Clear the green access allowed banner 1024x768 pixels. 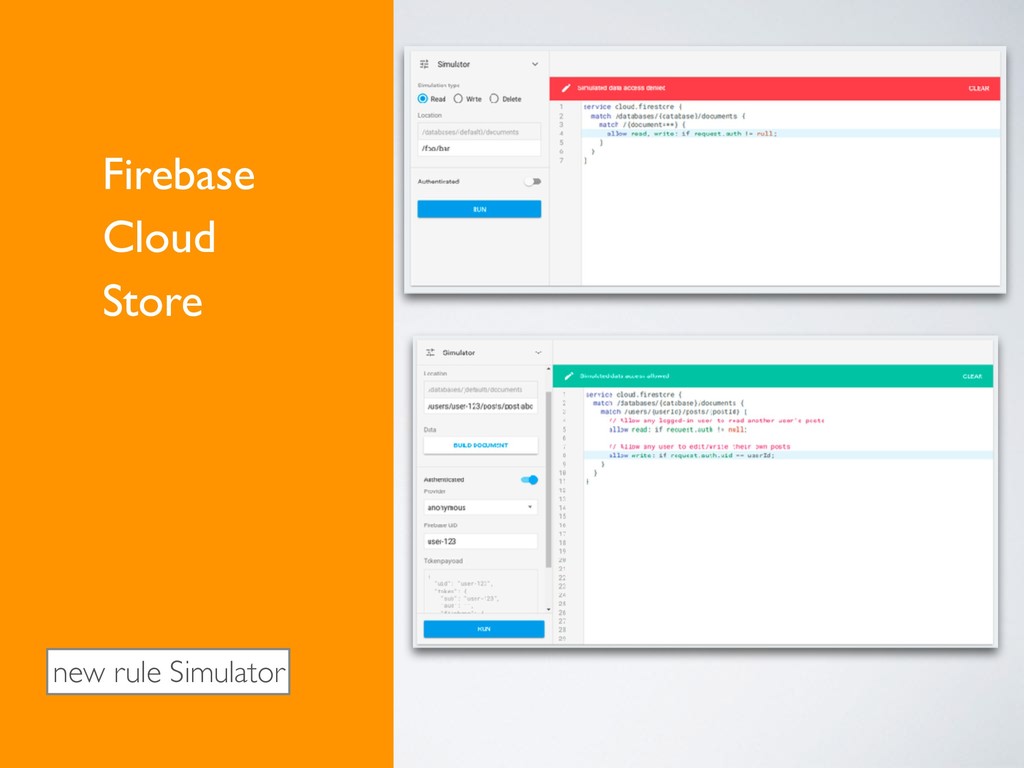click(x=972, y=376)
